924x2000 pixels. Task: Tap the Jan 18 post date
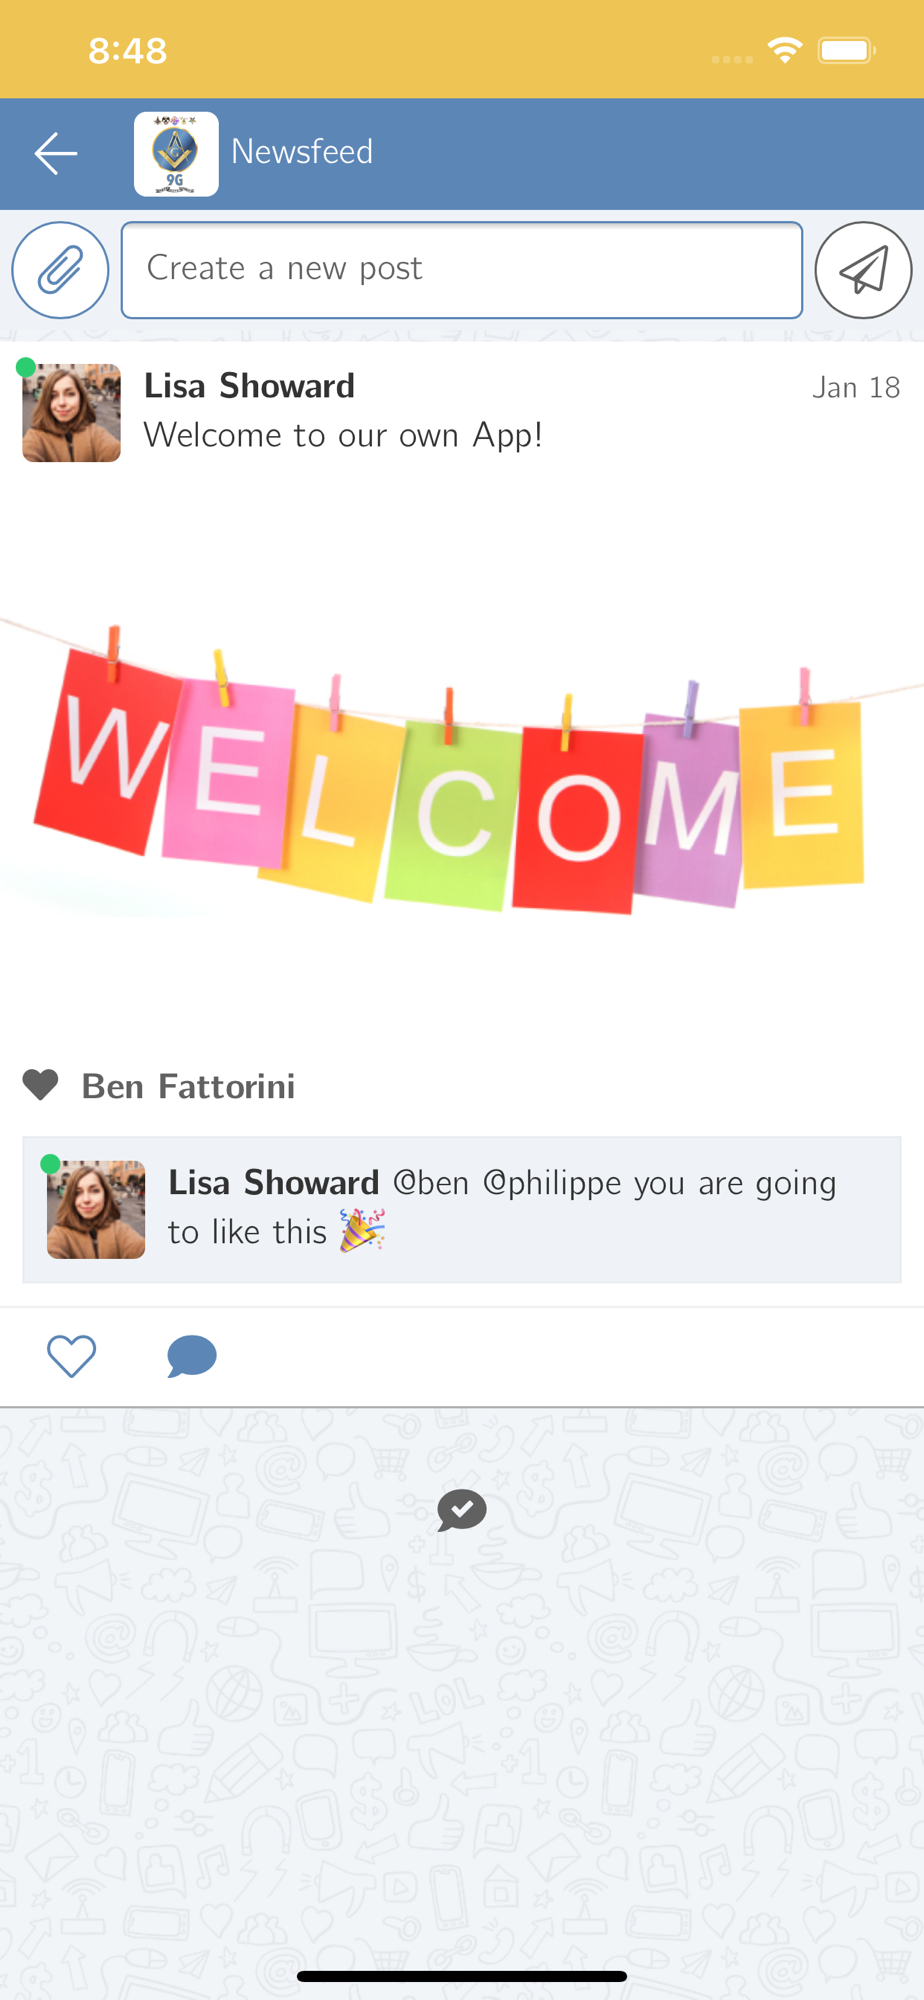click(x=856, y=387)
